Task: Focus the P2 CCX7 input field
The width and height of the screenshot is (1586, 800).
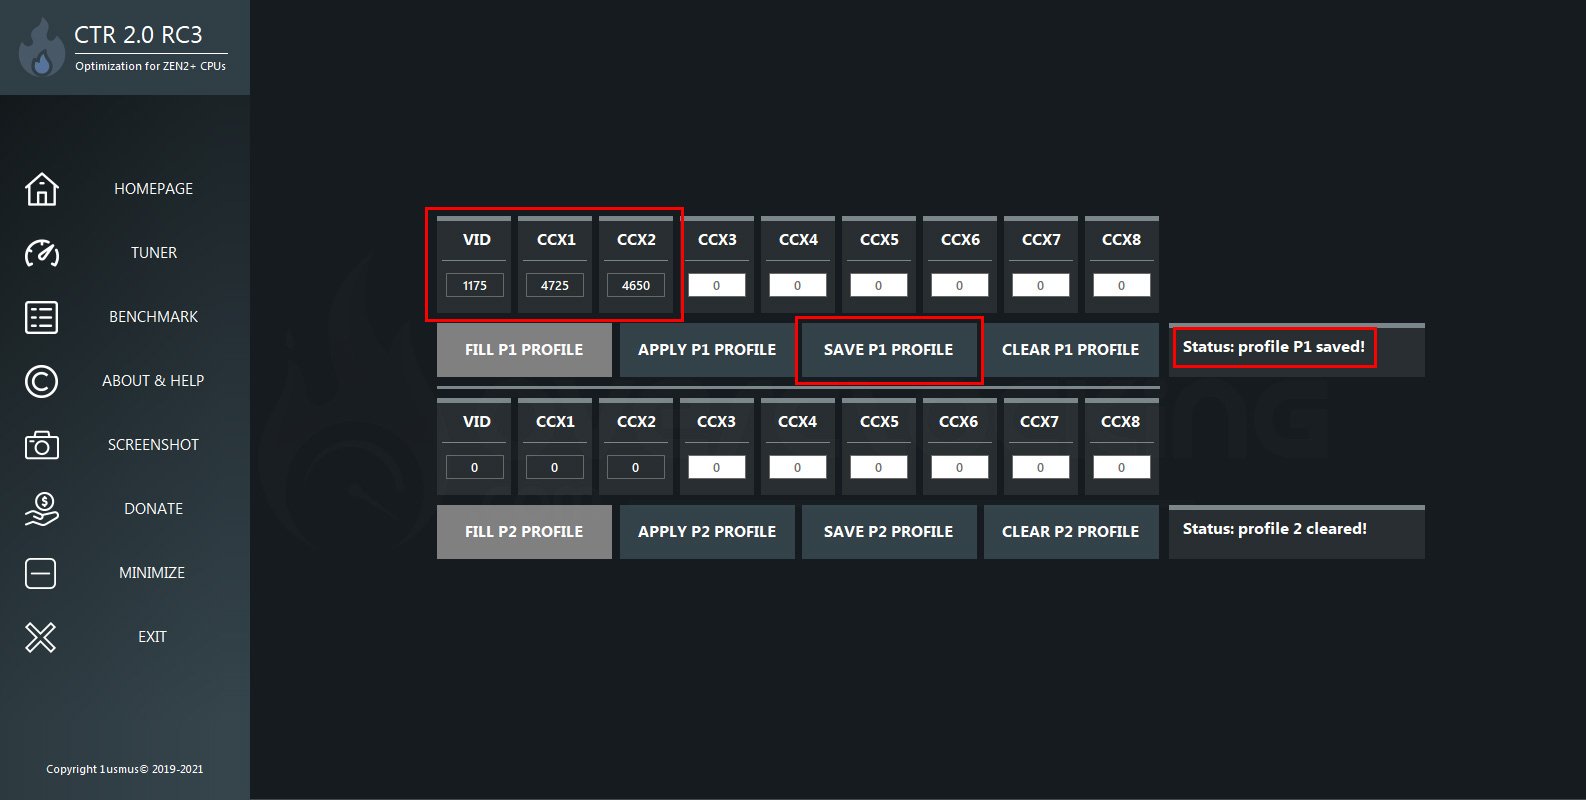Action: tap(1041, 468)
